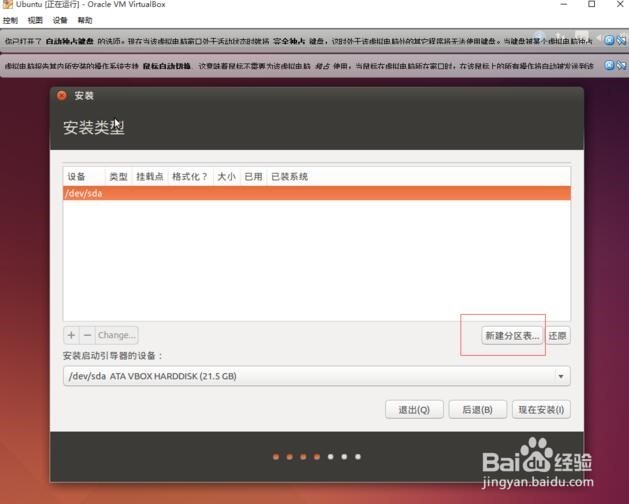Click 退出(Q) to quit installer
The image size is (629, 504).
coord(414,410)
